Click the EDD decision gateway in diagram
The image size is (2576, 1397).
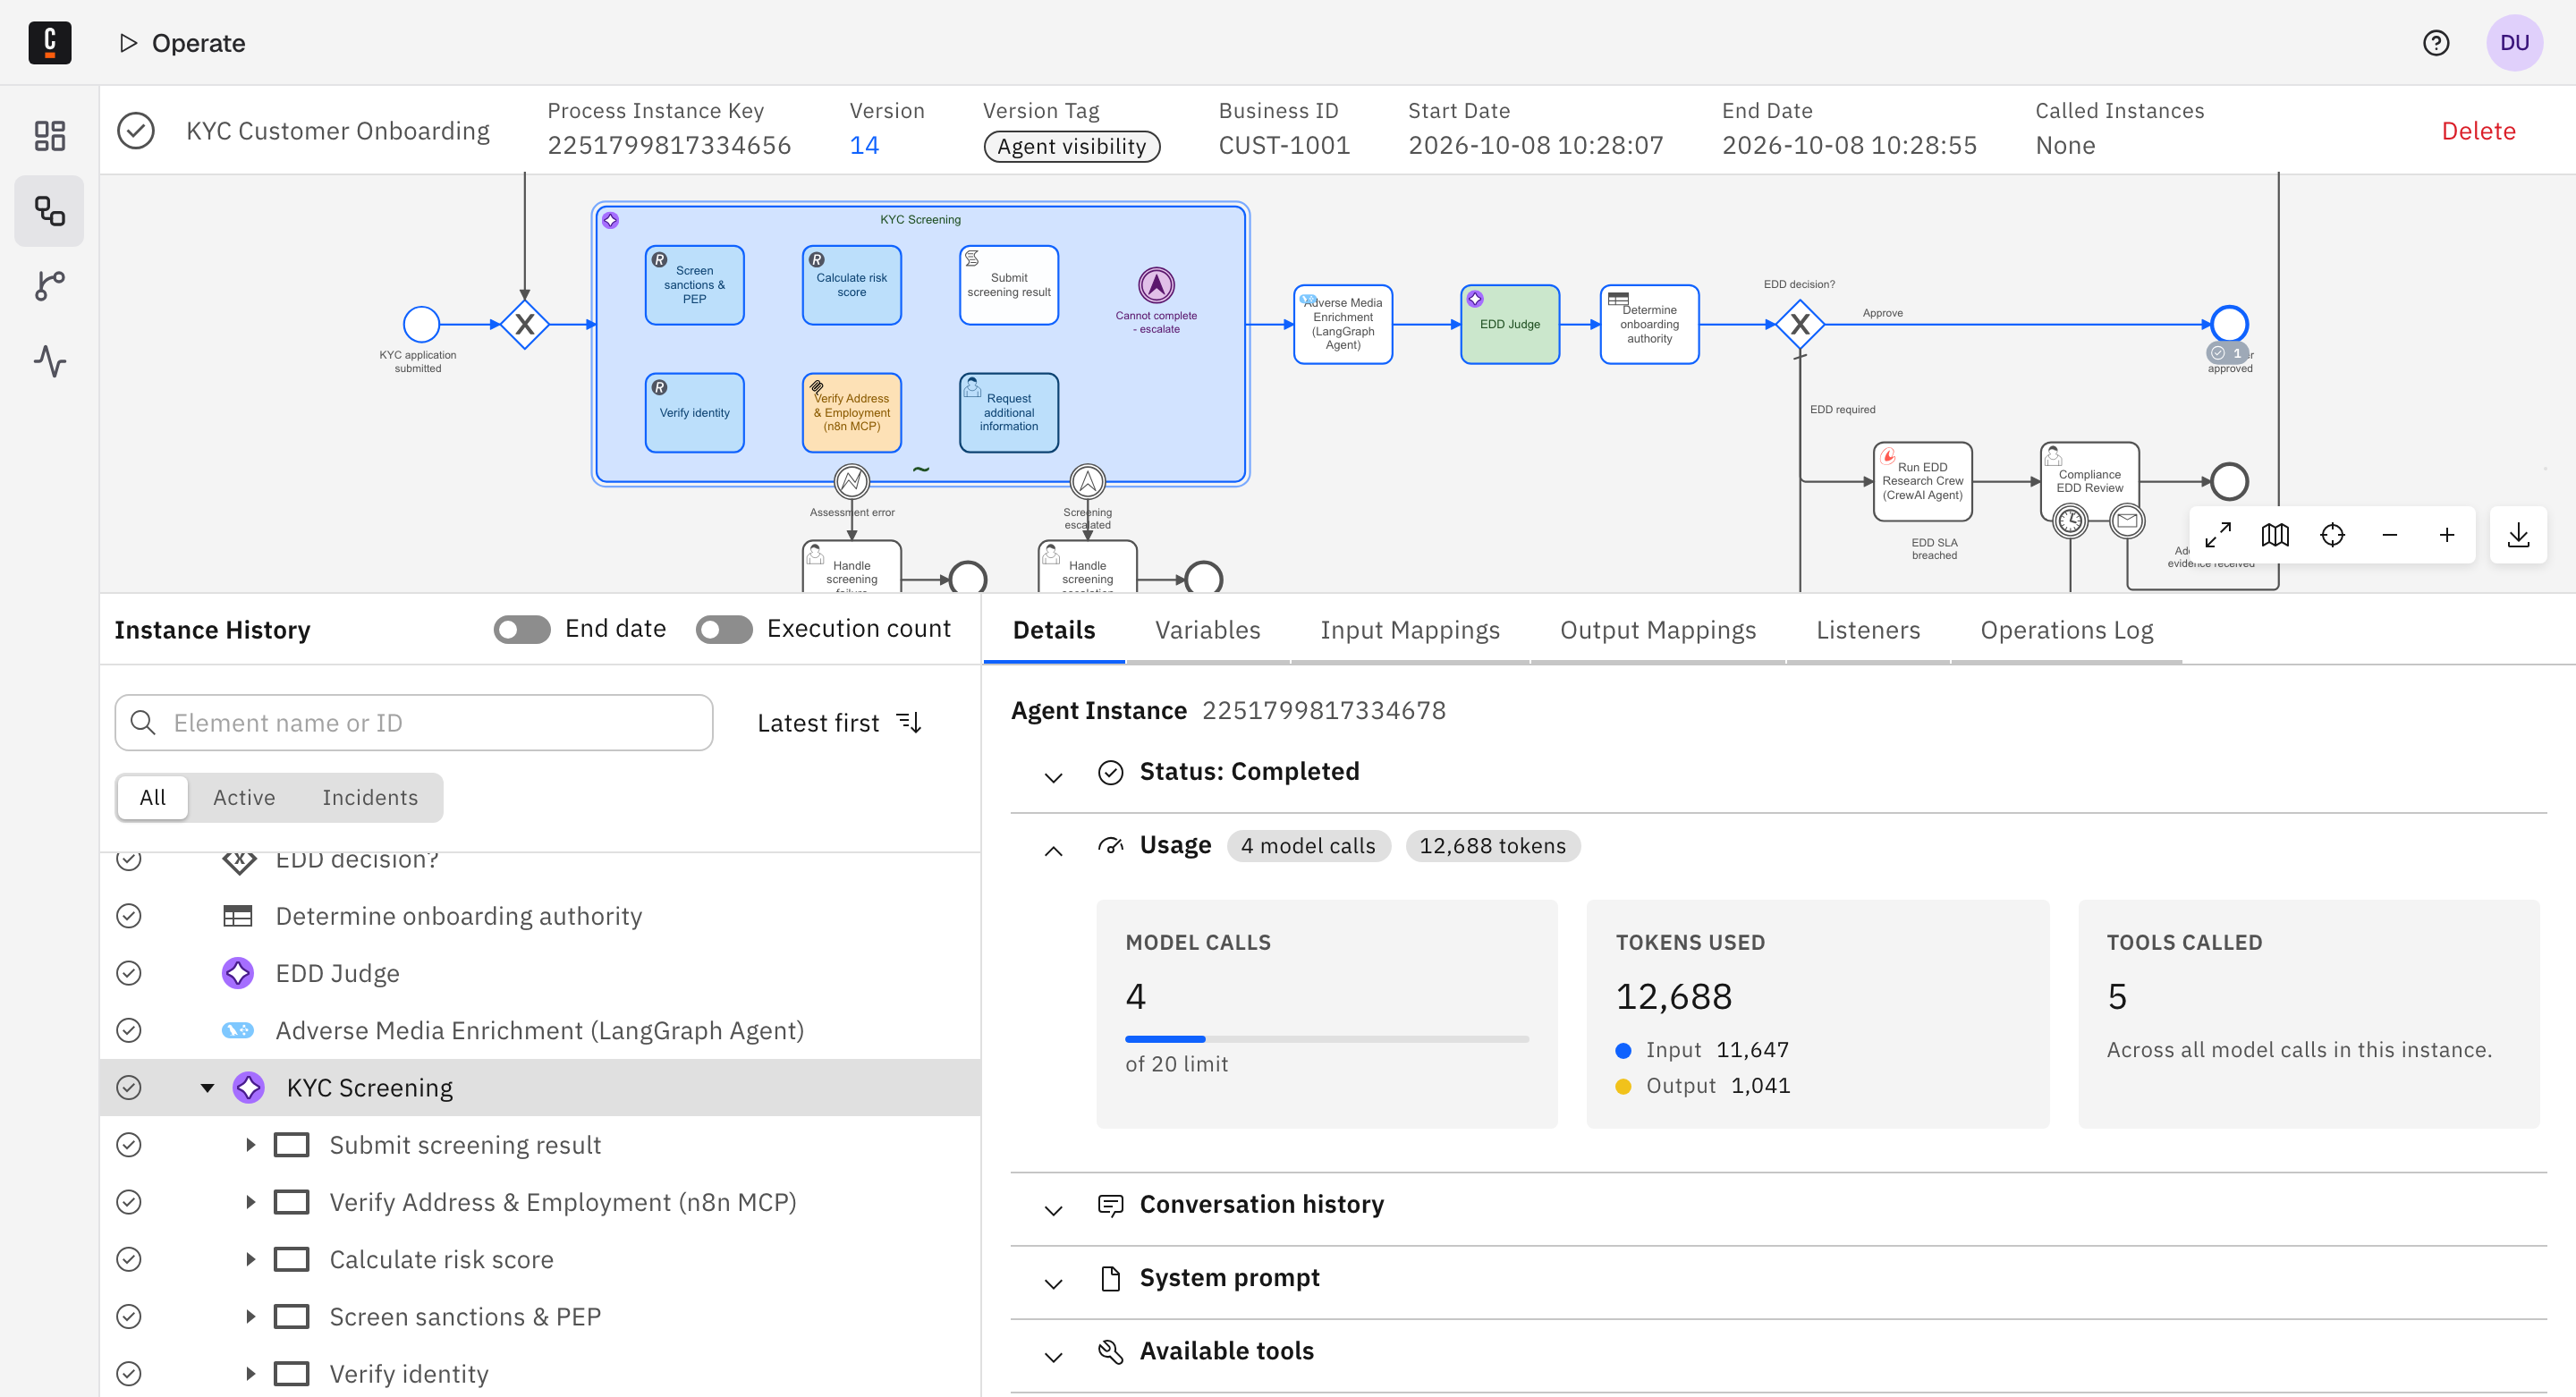[x=1799, y=324]
